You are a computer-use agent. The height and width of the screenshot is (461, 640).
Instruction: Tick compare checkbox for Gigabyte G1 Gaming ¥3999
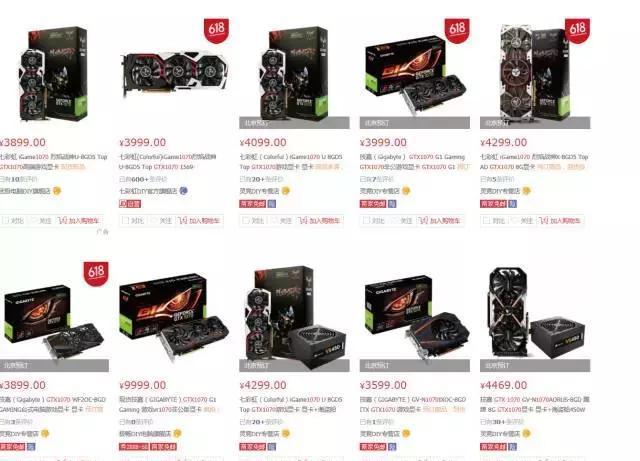tap(366, 220)
